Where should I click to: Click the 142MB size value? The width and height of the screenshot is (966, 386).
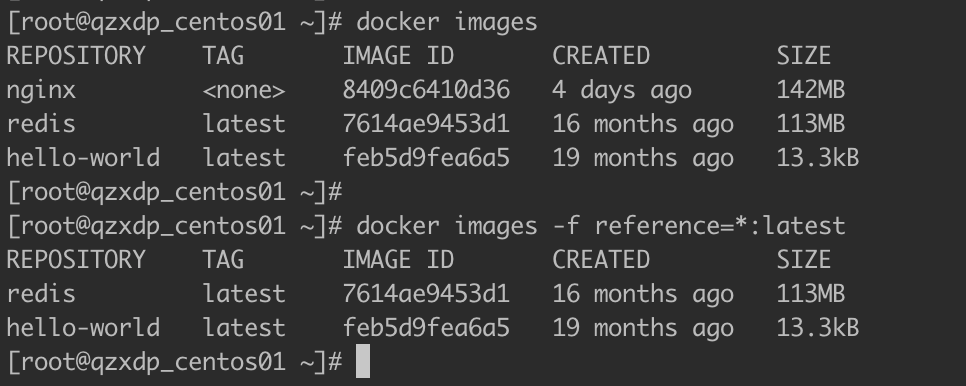pyautogui.click(x=810, y=90)
